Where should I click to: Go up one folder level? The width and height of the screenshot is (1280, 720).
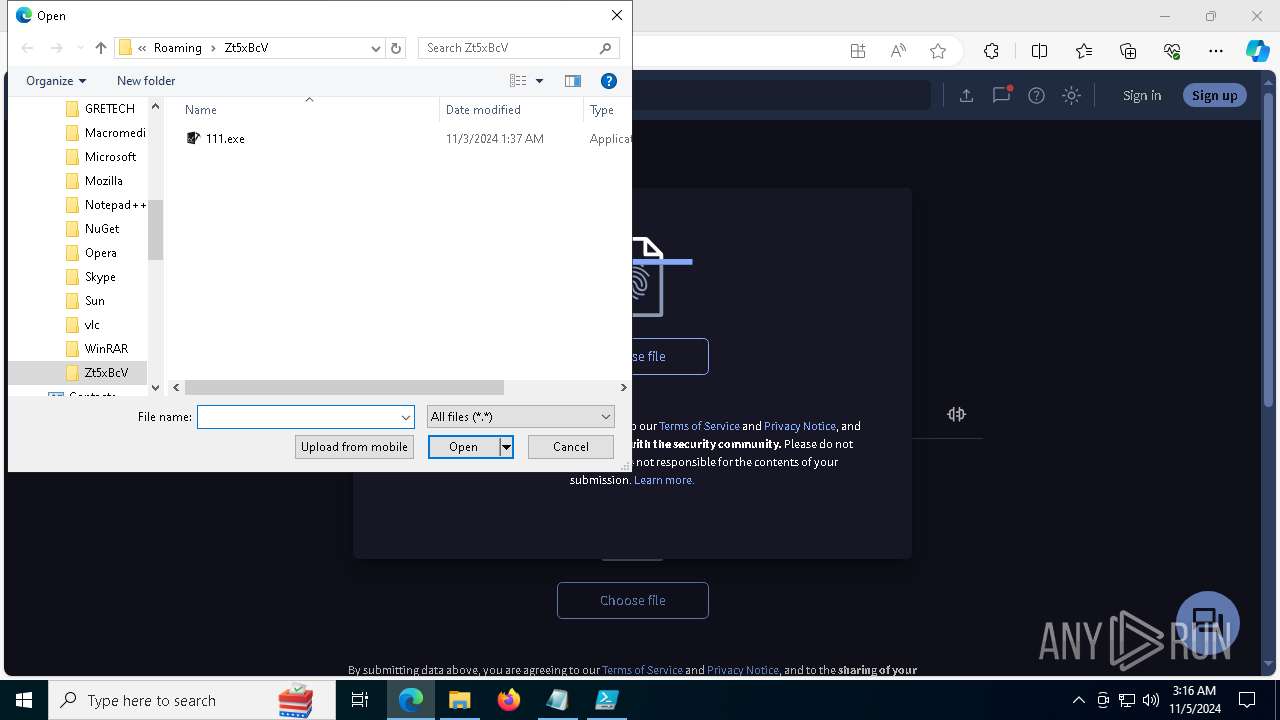pyautogui.click(x=100, y=48)
